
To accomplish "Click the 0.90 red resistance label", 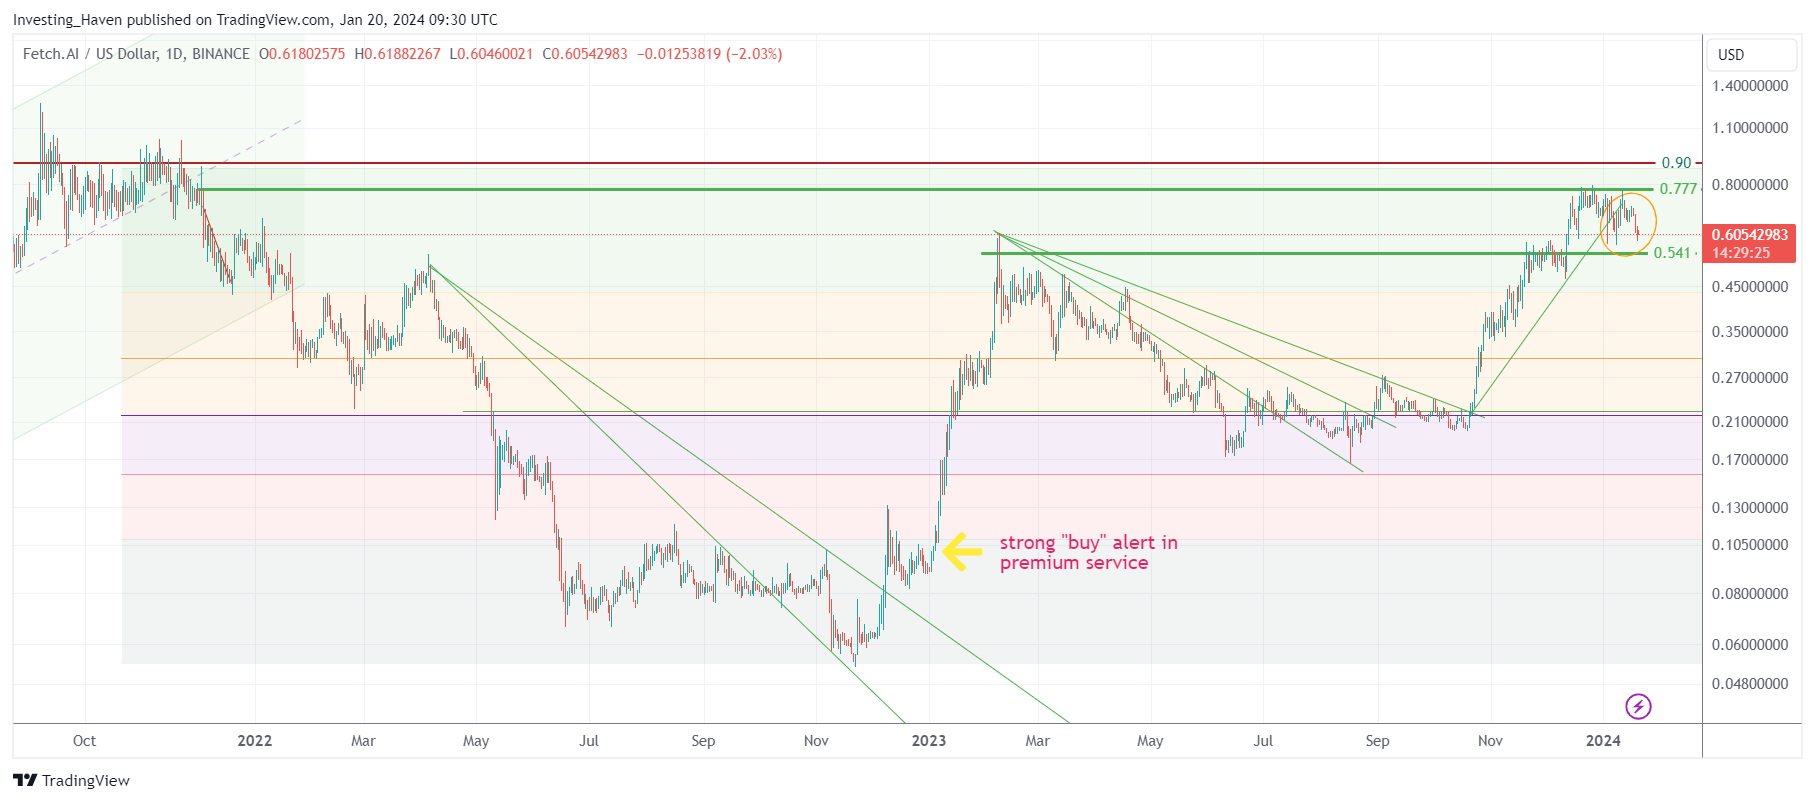I will tap(1676, 163).
